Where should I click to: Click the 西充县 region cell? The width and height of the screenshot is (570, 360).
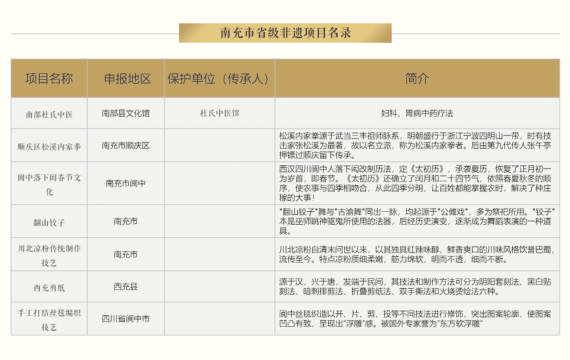[125, 287]
